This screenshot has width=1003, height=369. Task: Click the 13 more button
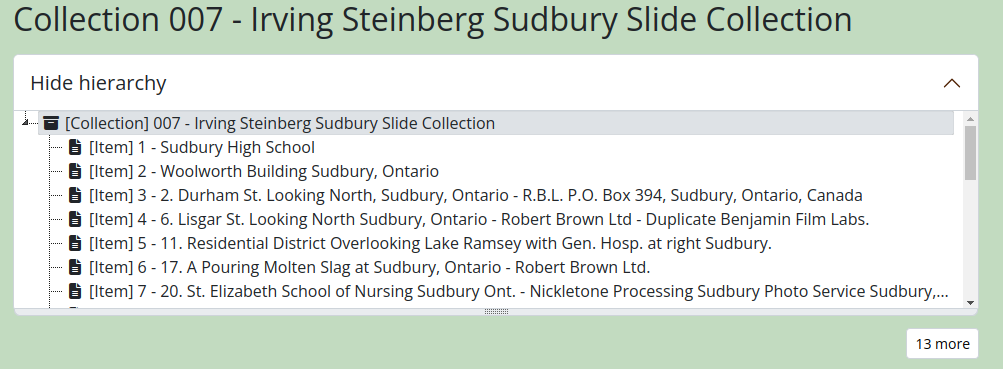coord(942,344)
